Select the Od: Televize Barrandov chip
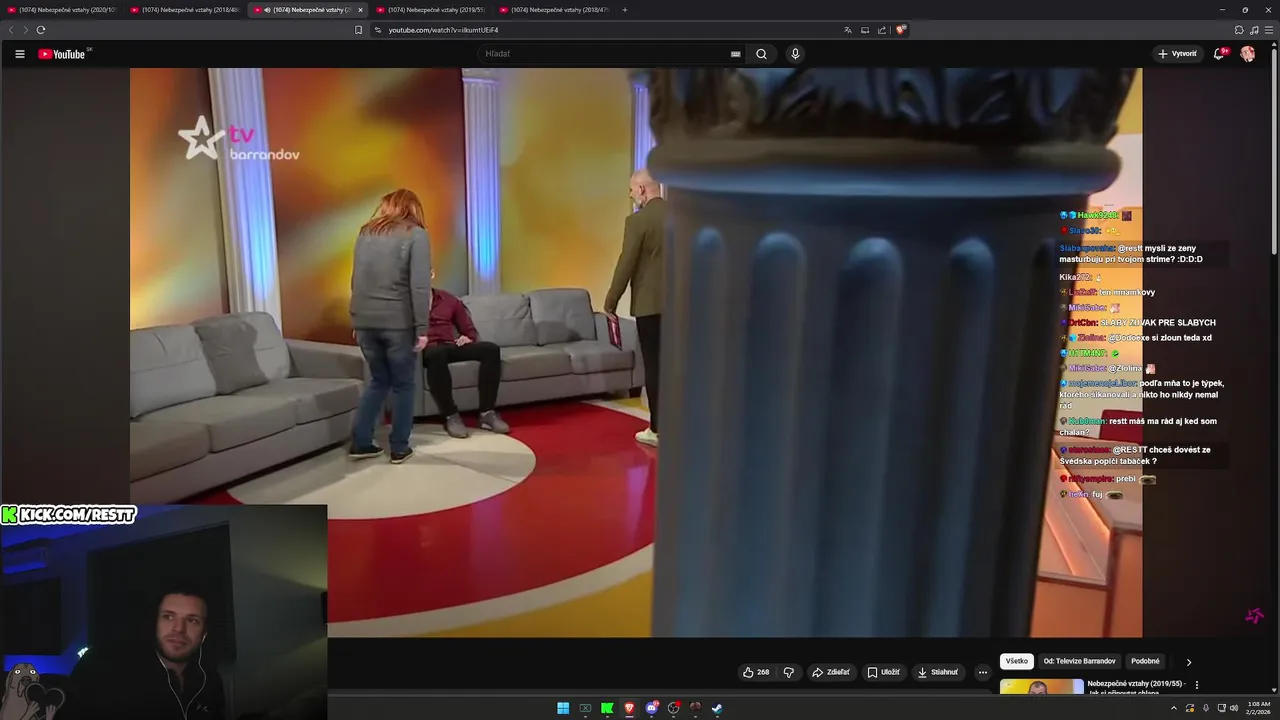This screenshot has width=1280, height=720. 1079,661
